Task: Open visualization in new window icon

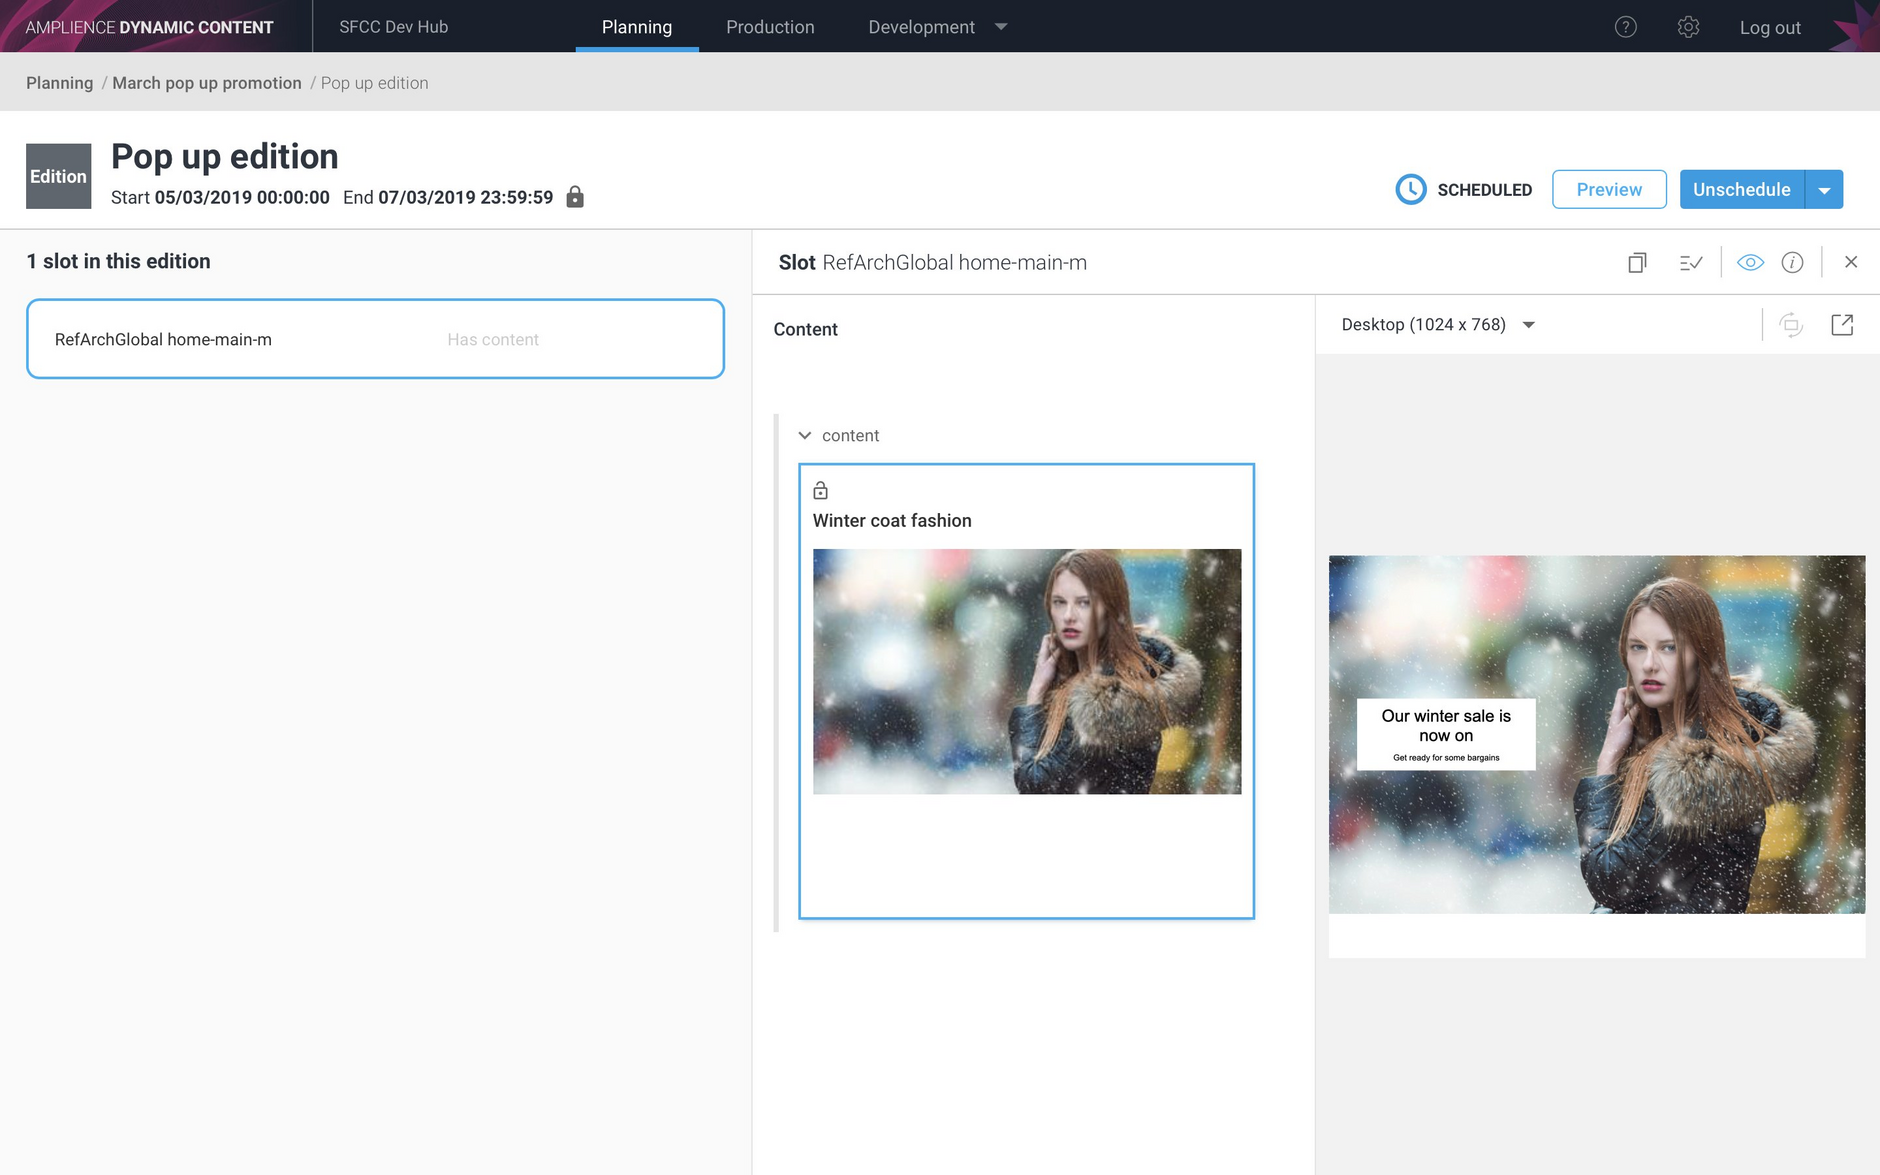Action: (1842, 325)
